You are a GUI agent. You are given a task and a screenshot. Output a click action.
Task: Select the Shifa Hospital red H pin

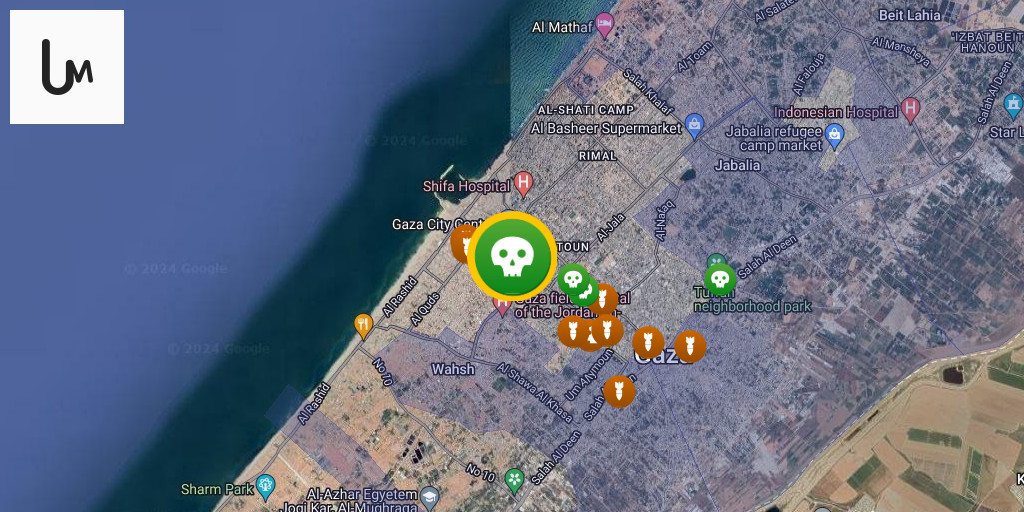[523, 184]
